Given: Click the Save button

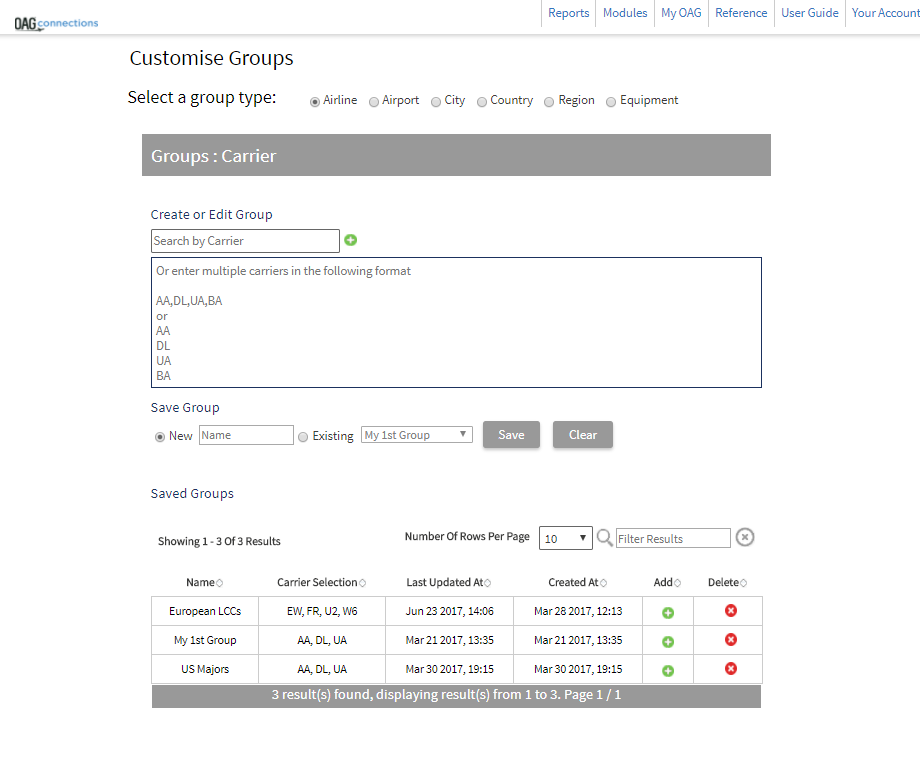Looking at the screenshot, I should (x=511, y=435).
